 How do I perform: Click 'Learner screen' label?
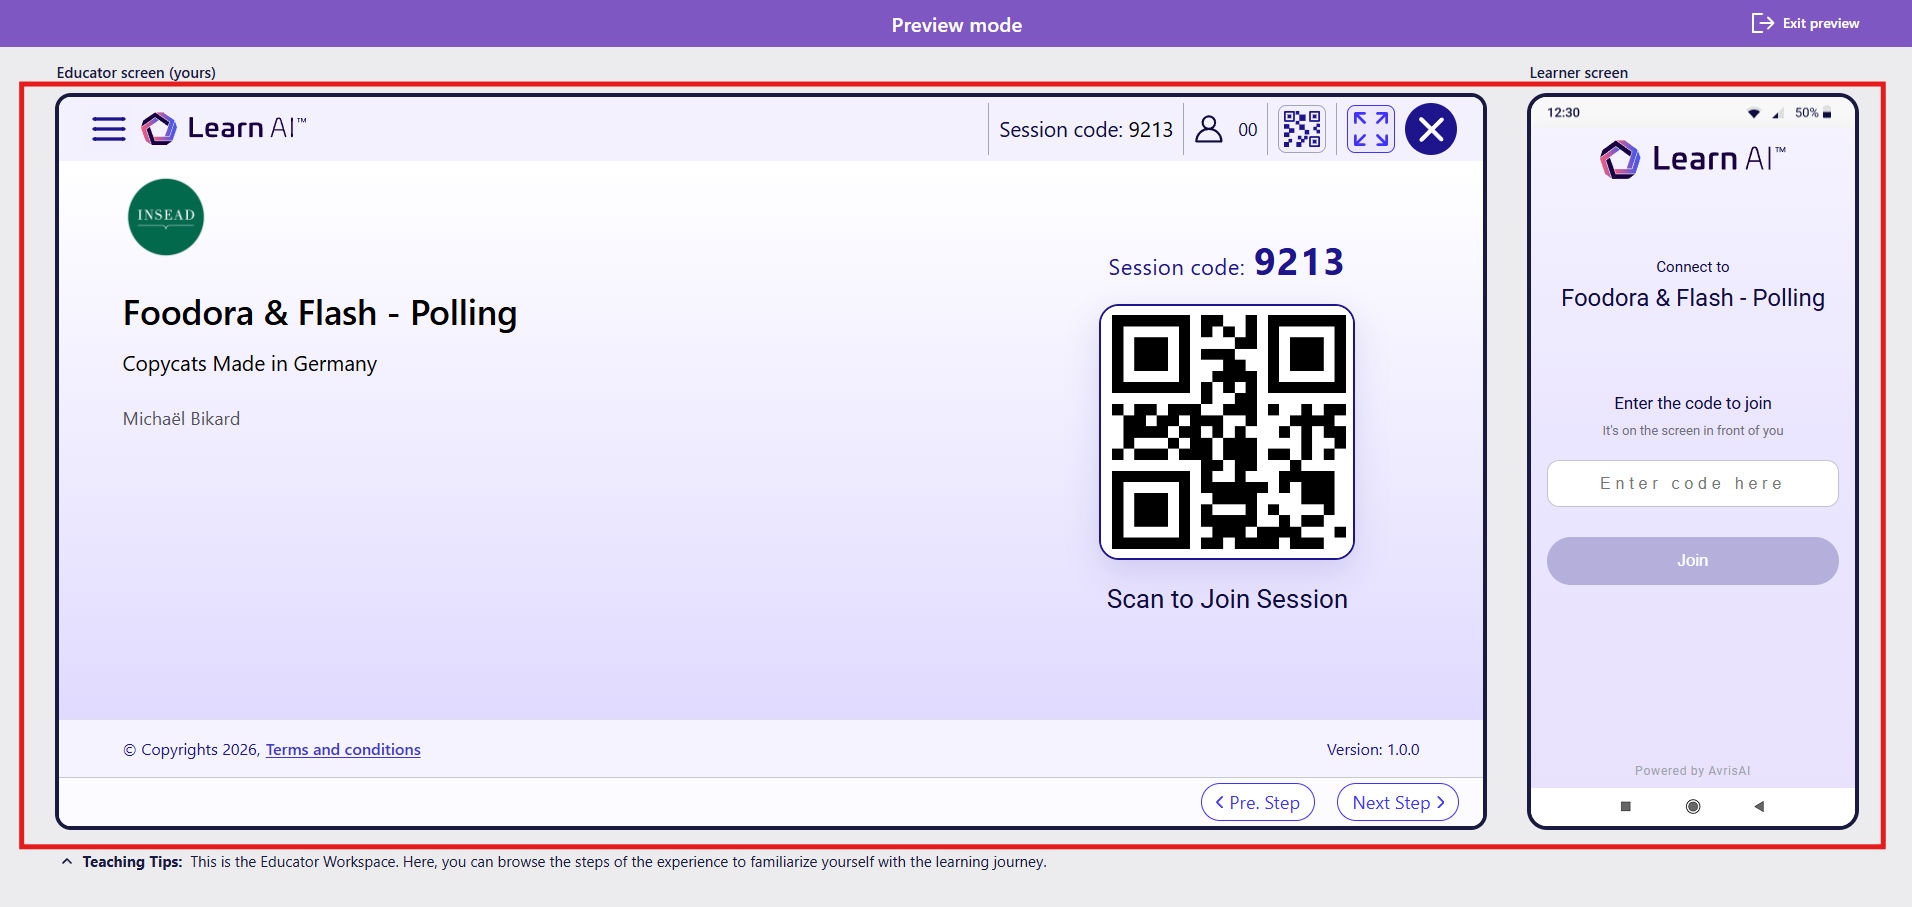[x=1578, y=73]
